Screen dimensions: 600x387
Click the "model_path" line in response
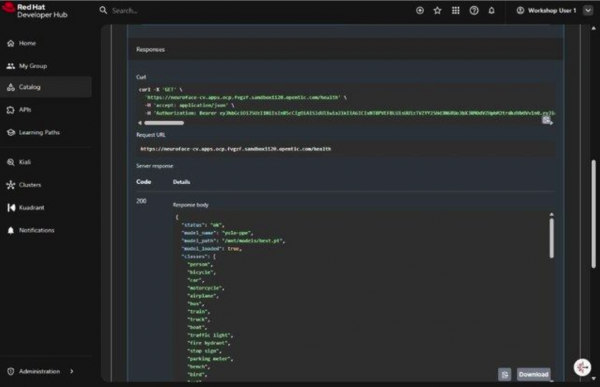pyautogui.click(x=233, y=241)
